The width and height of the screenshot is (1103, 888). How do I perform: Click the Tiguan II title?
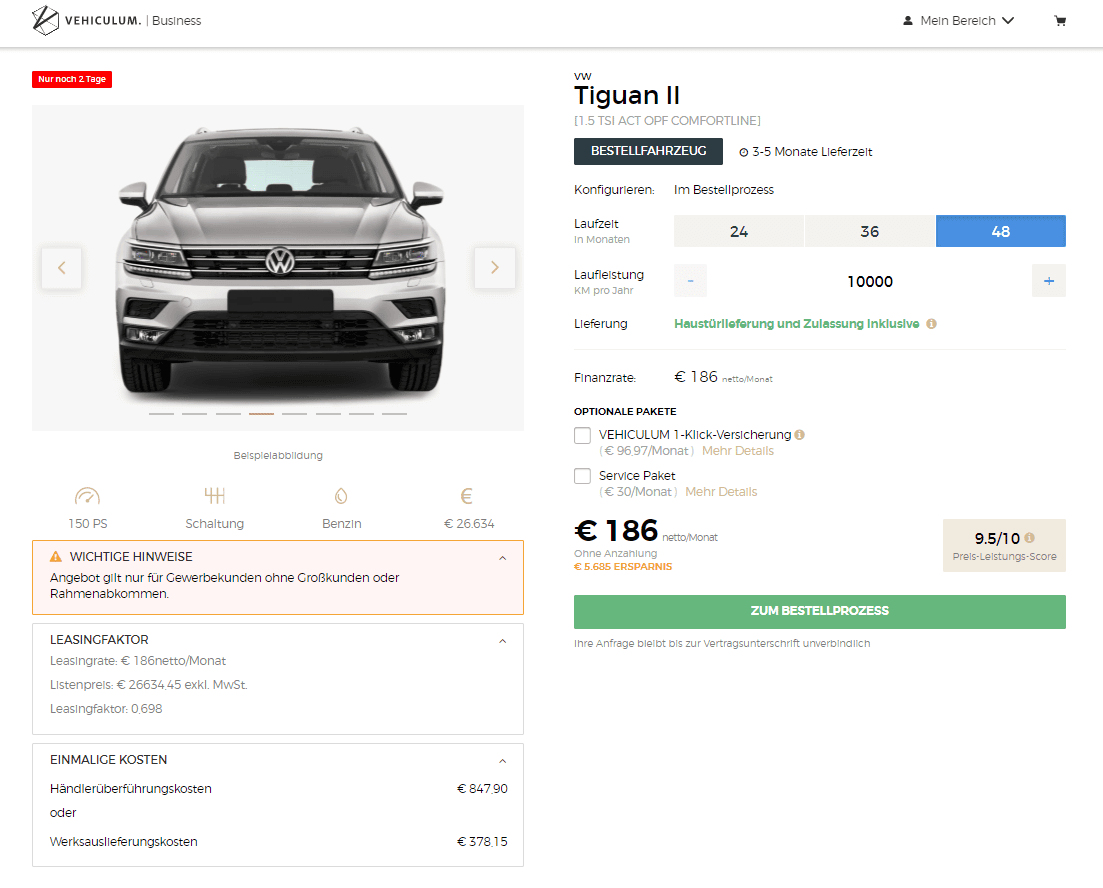627,95
